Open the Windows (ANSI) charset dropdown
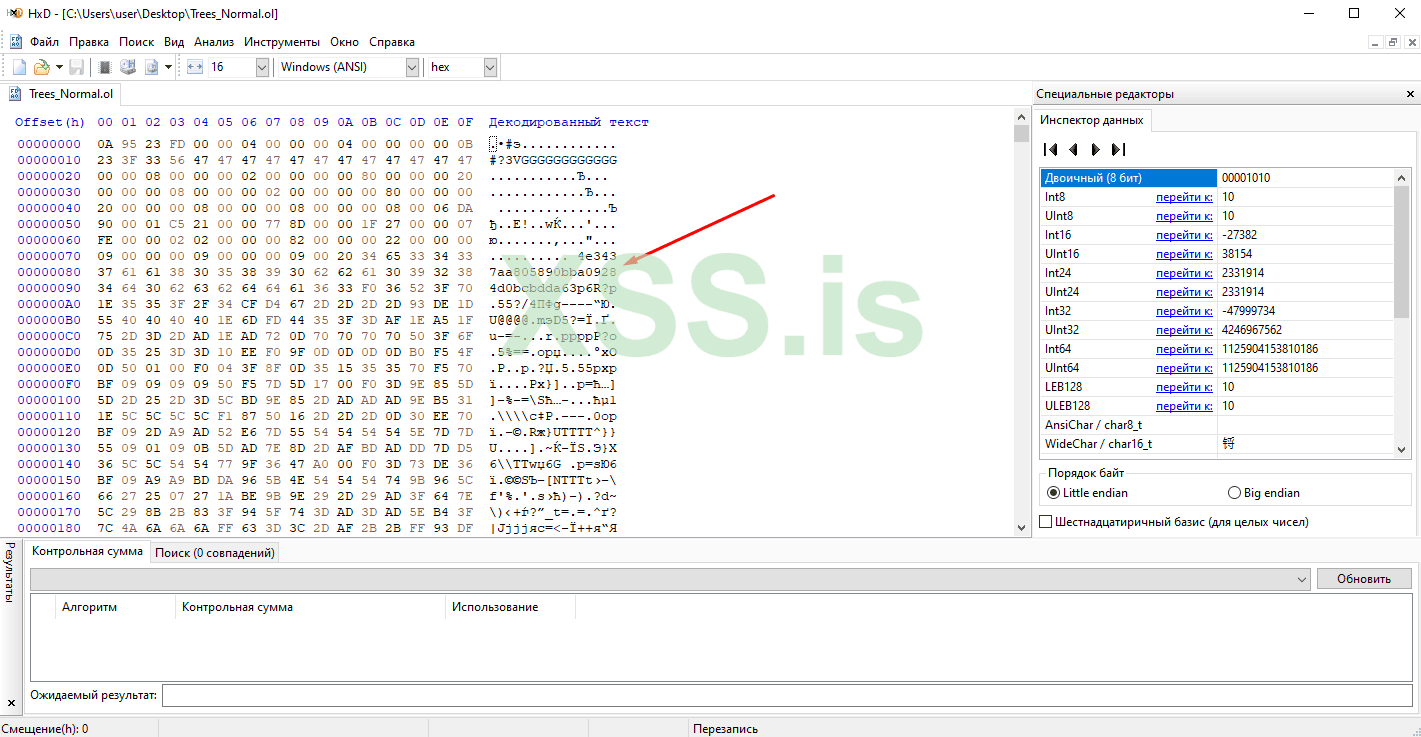The height and width of the screenshot is (737, 1421). [x=412, y=67]
